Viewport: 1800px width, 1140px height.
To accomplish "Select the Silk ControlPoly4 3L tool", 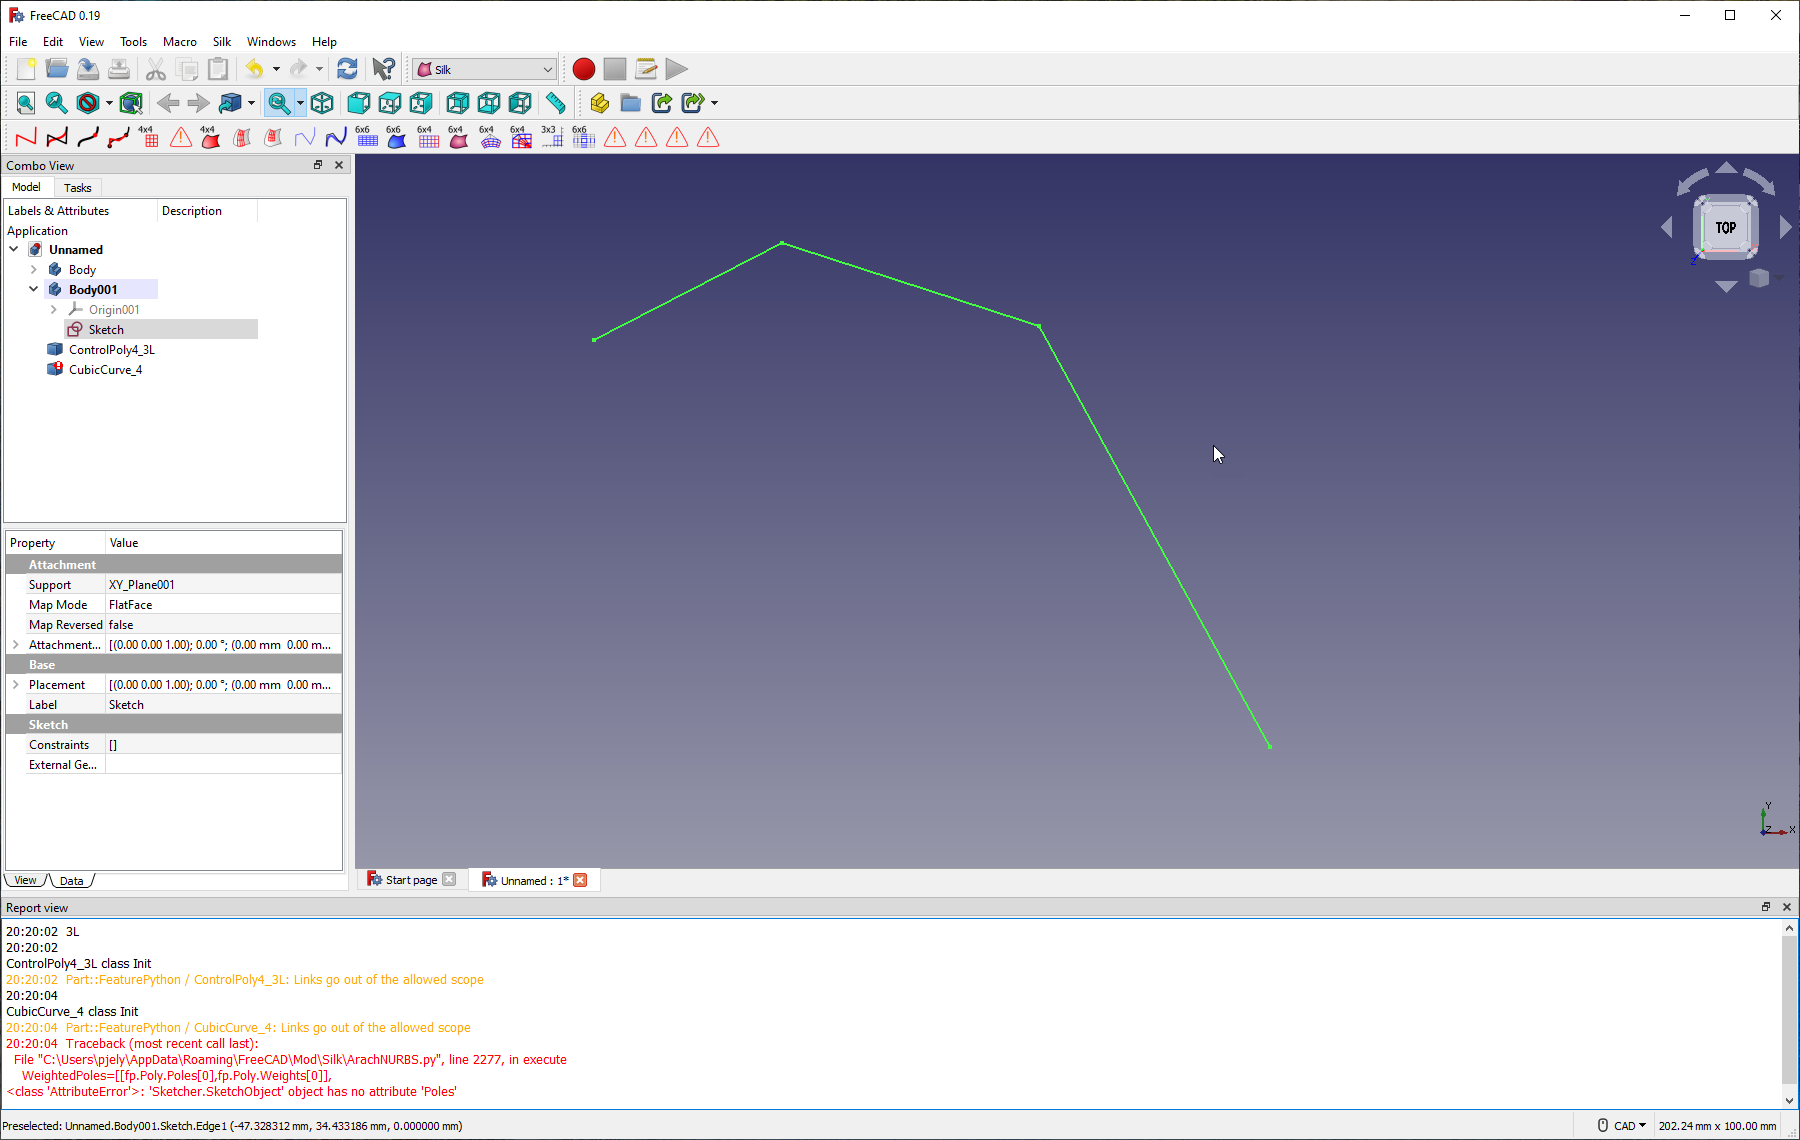I will tap(26, 137).
